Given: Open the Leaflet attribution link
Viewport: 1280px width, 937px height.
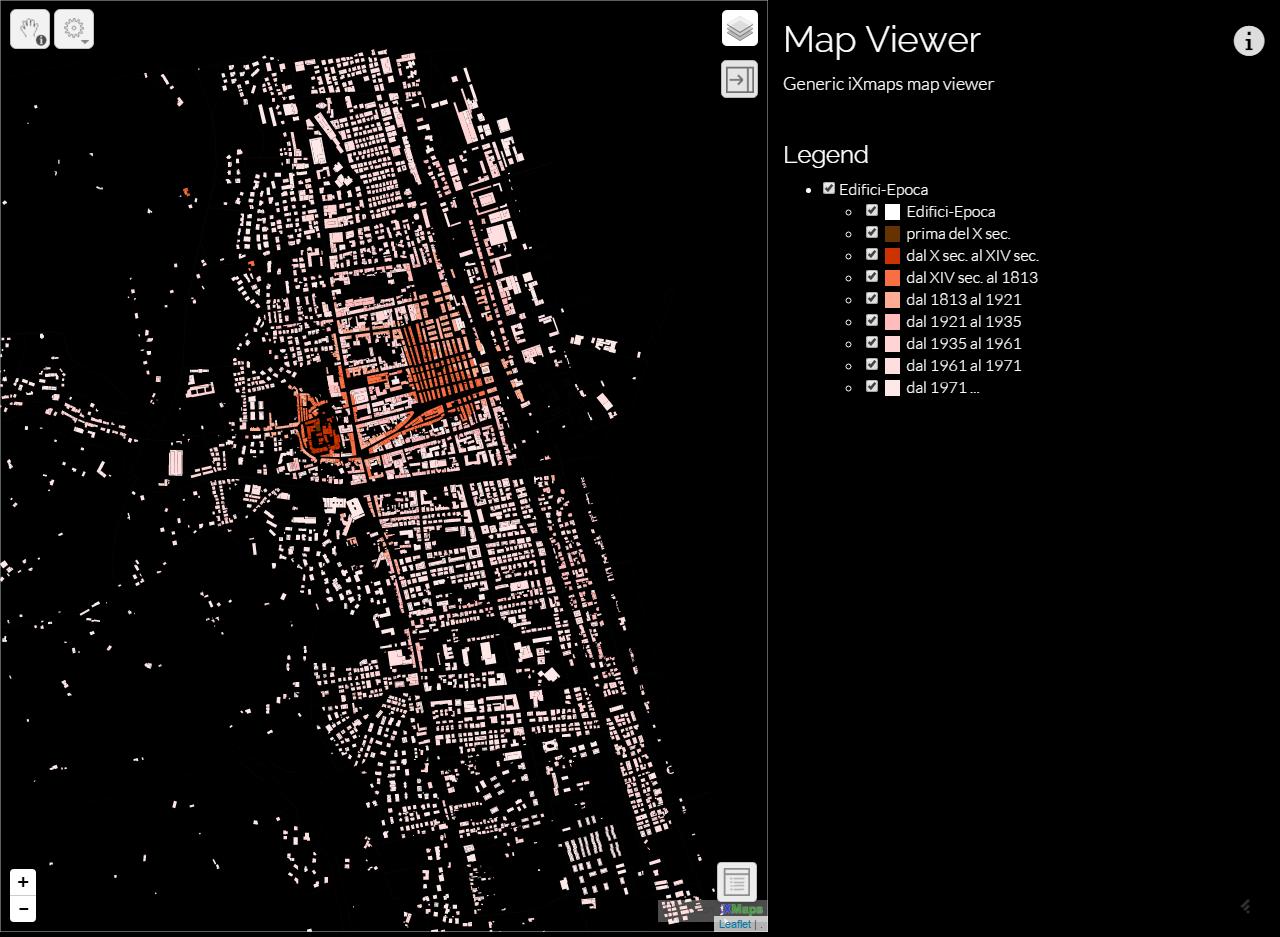Looking at the screenshot, I should (734, 924).
